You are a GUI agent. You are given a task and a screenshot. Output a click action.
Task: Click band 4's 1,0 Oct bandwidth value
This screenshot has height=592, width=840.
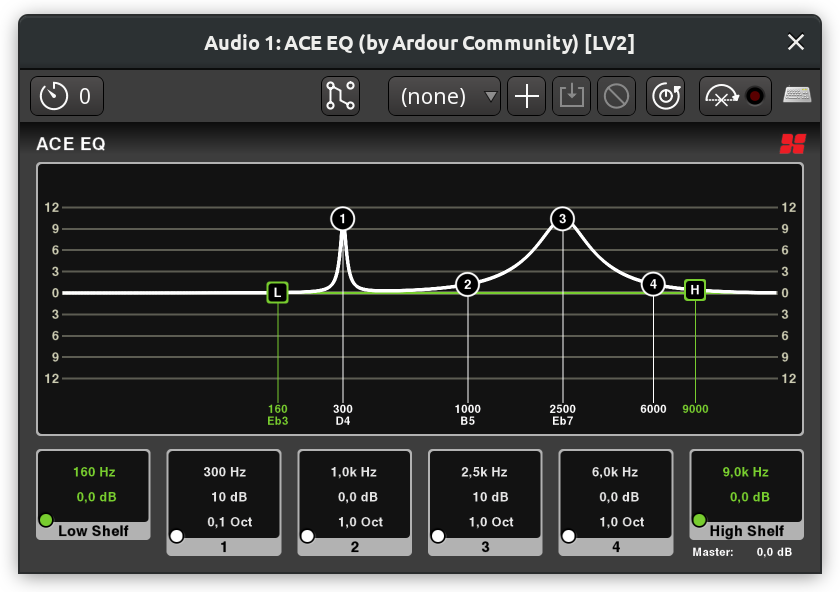coord(622,522)
